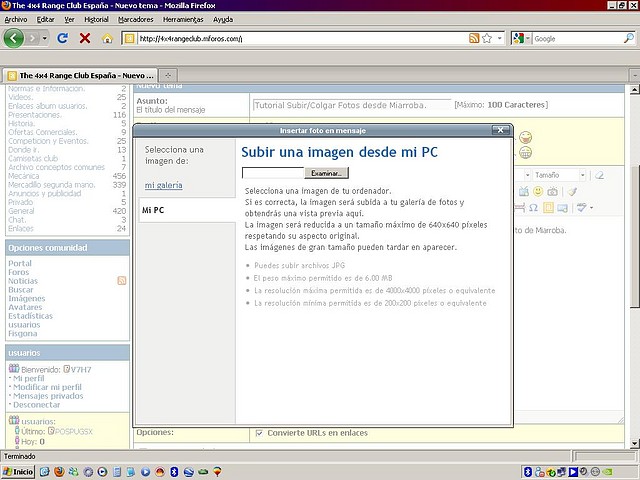Click the Foros link in sidebar

point(18,272)
